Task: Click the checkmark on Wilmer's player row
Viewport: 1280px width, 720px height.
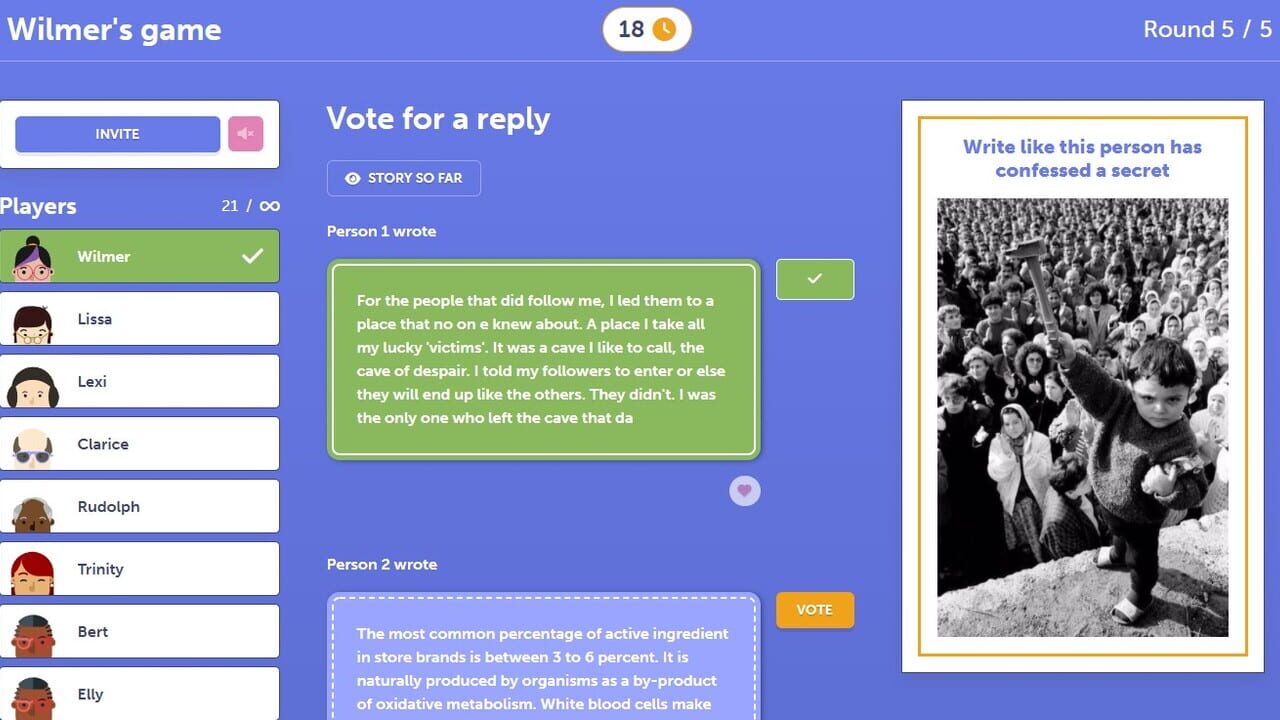Action: [253, 256]
